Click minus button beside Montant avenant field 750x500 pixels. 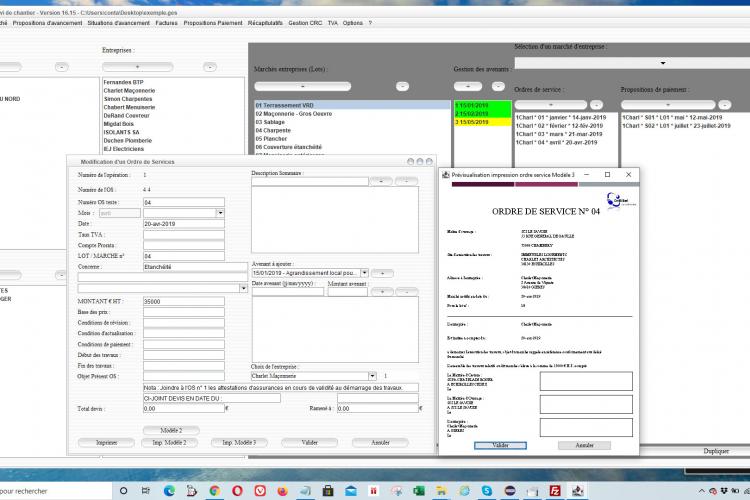(x=407, y=291)
